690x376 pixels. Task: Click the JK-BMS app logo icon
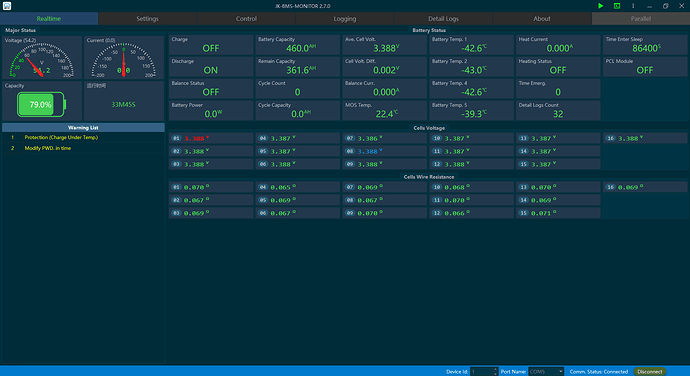7,6
